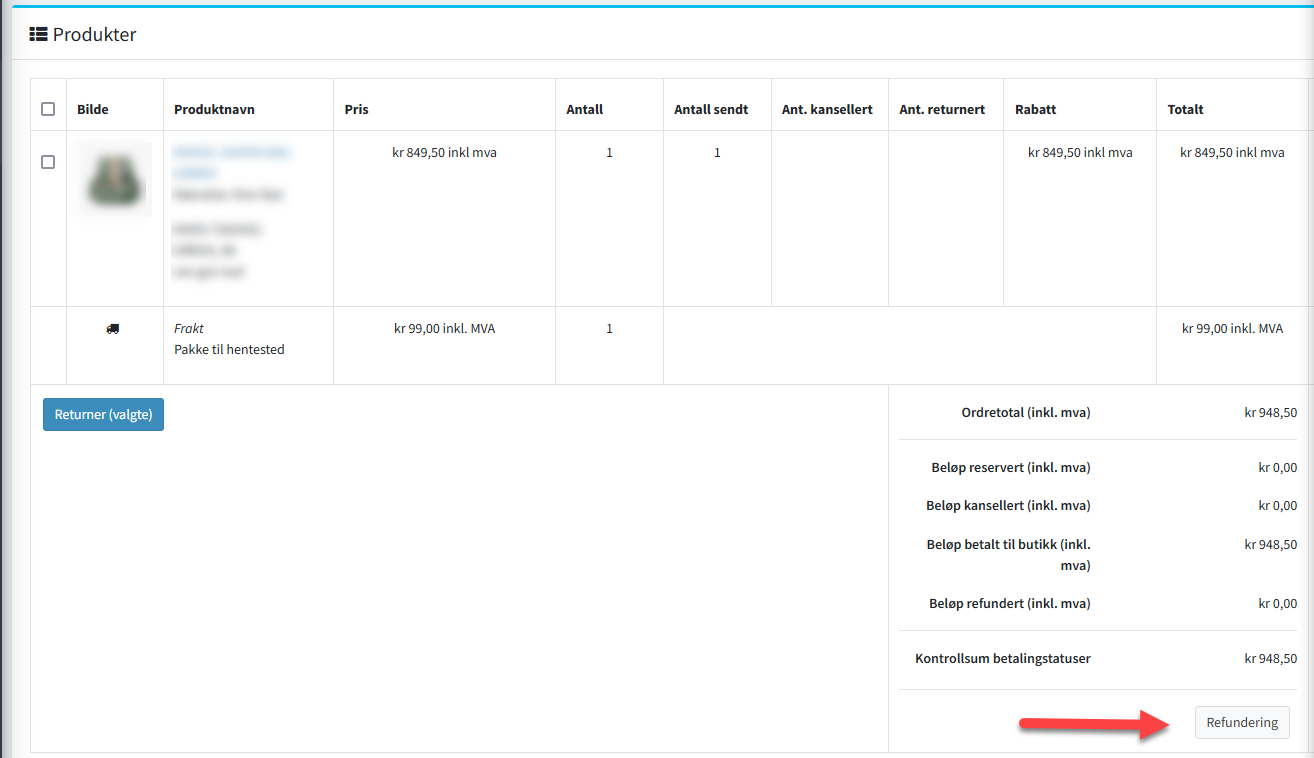The width and height of the screenshot is (1314, 758).
Task: Open the blurred product thumbnail image
Action: [114, 180]
